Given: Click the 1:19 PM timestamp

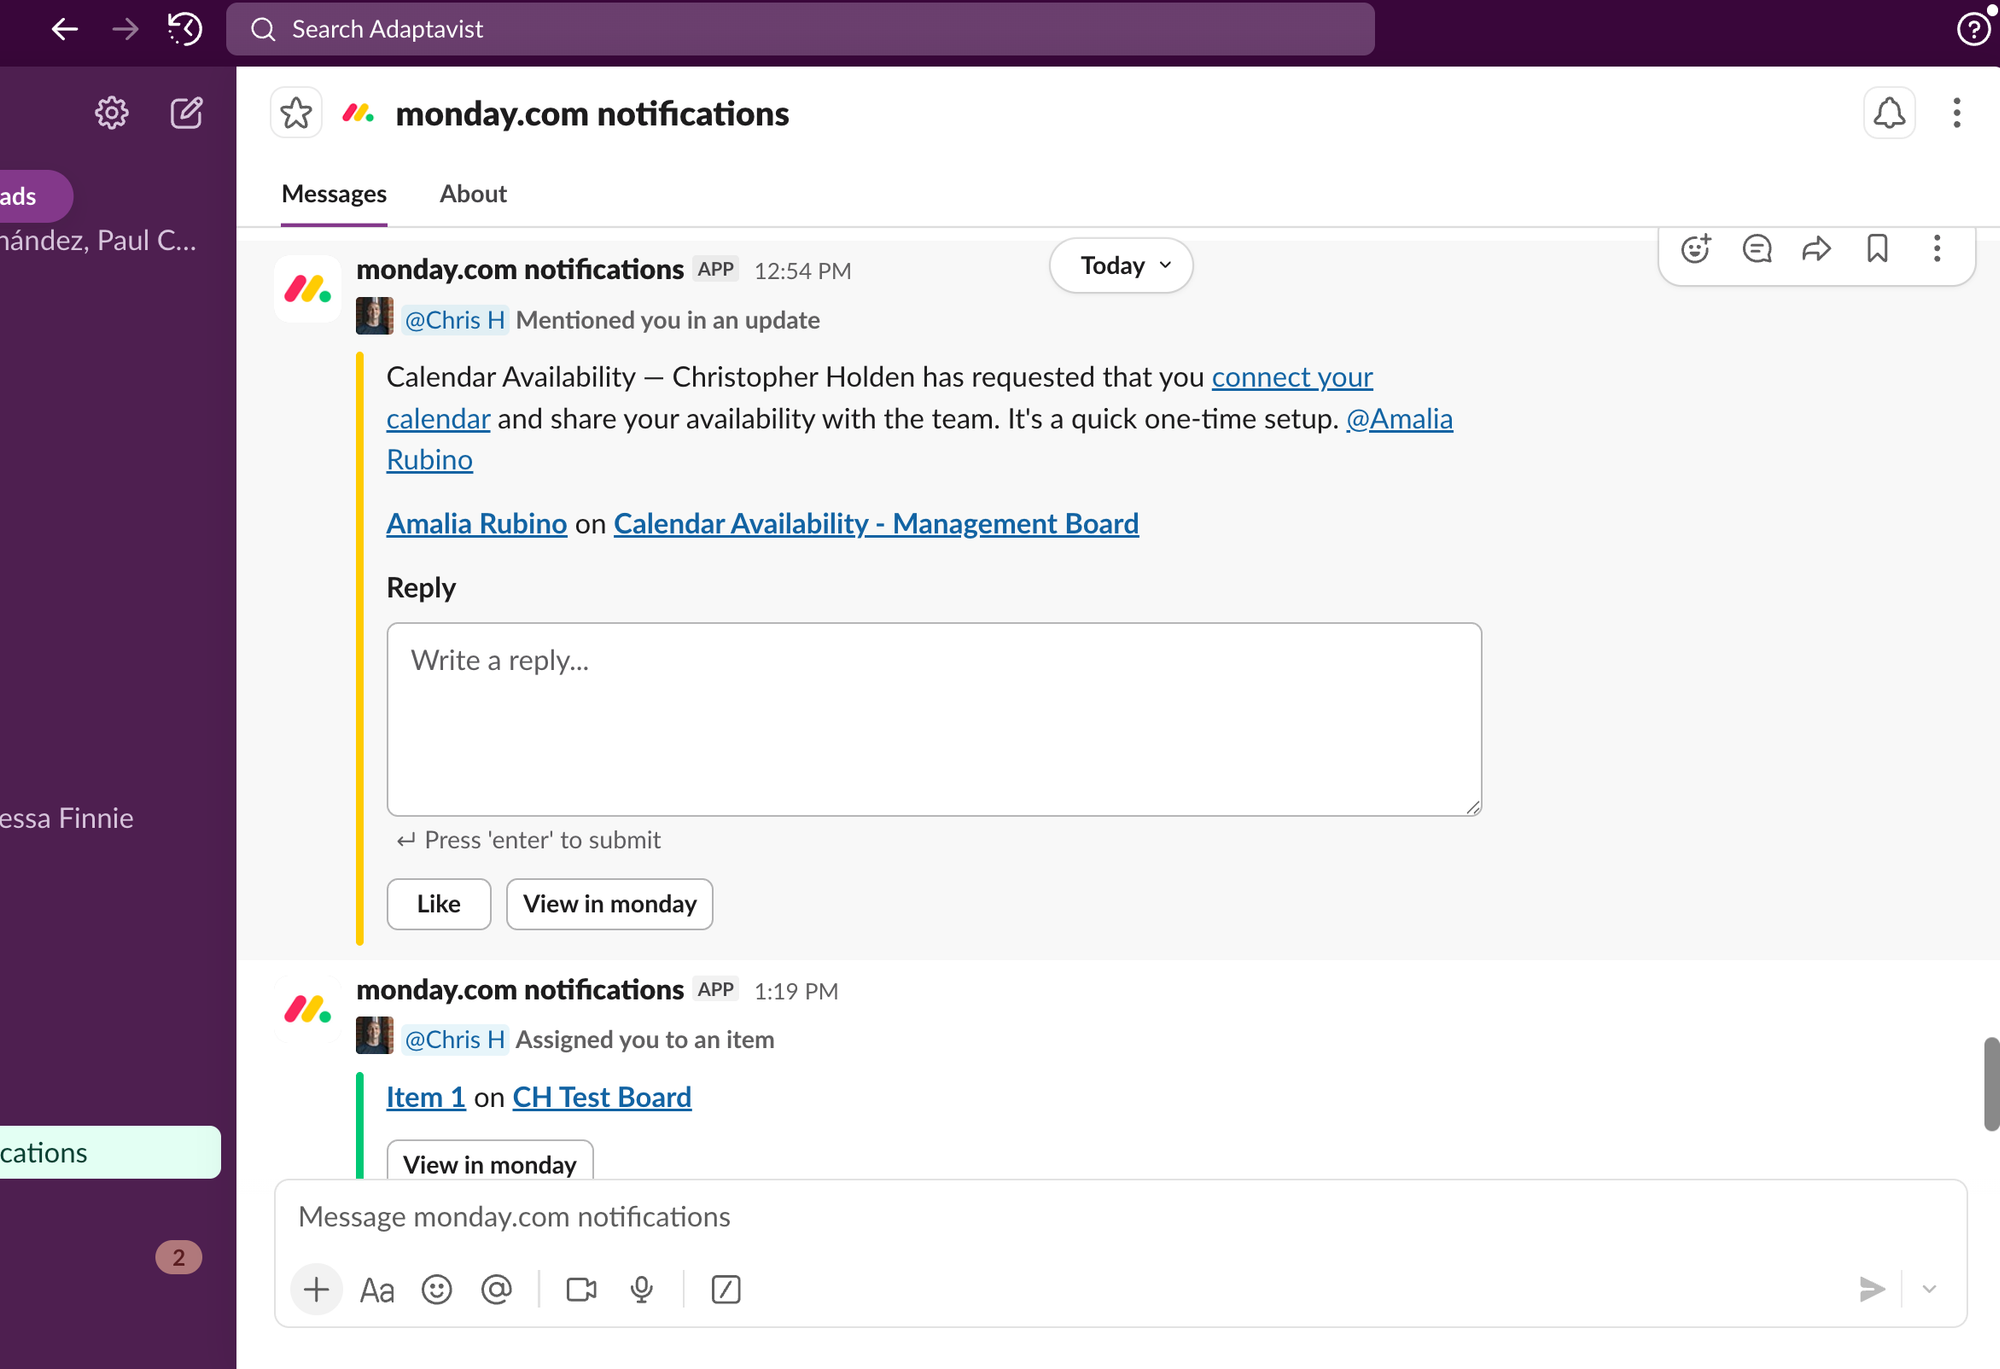Looking at the screenshot, I should point(796,992).
